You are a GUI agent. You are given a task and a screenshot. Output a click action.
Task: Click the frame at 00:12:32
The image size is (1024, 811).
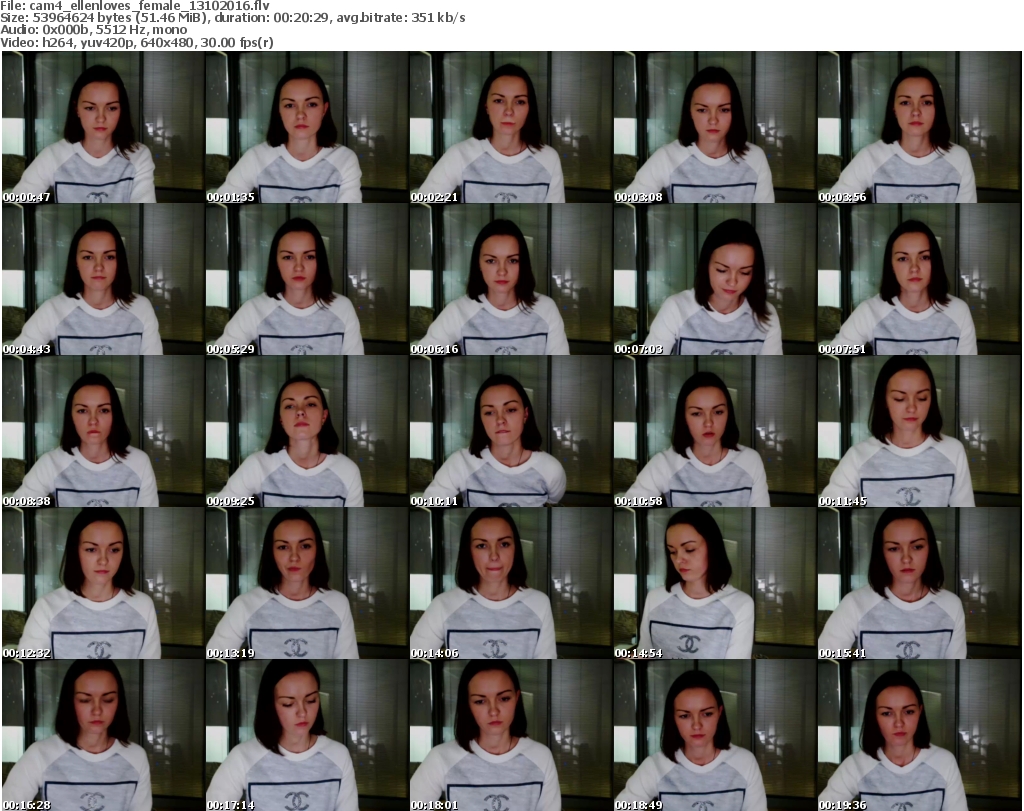(x=102, y=583)
